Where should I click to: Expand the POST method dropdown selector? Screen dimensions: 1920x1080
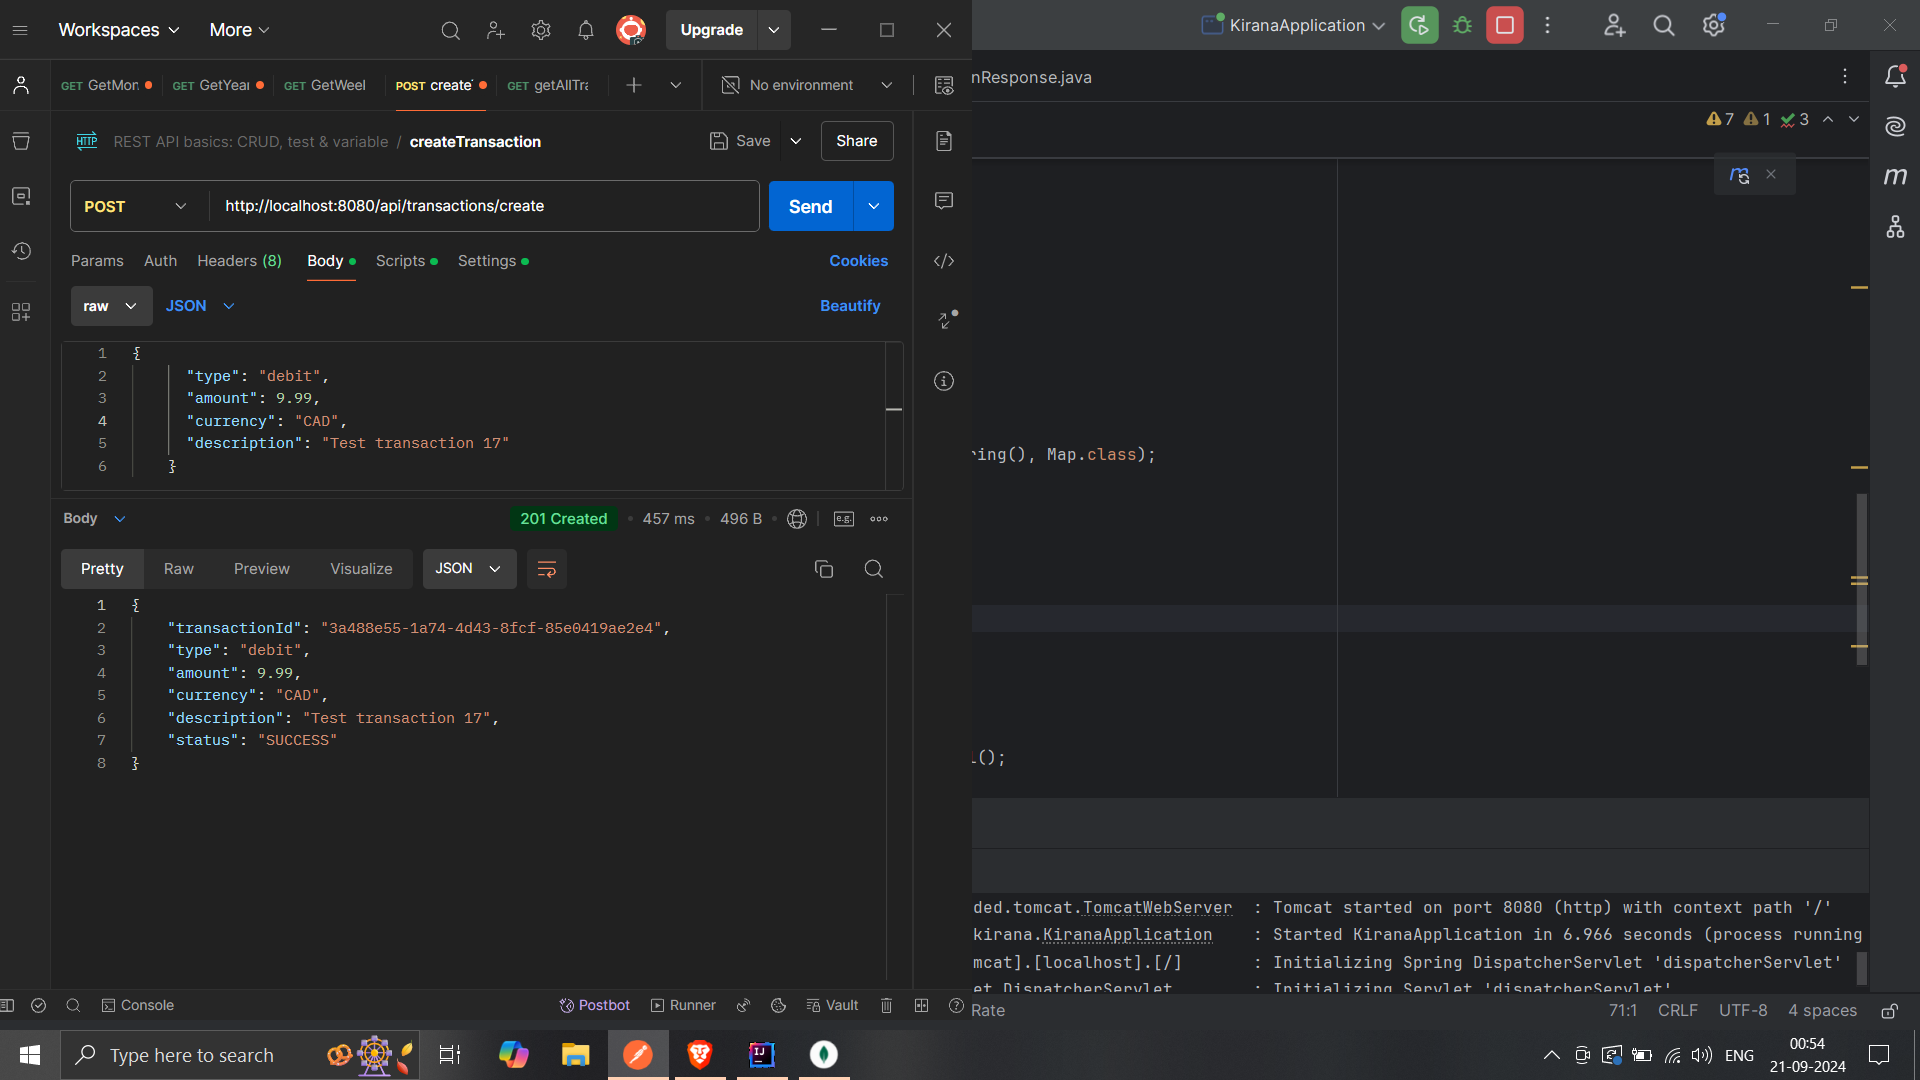tap(179, 206)
